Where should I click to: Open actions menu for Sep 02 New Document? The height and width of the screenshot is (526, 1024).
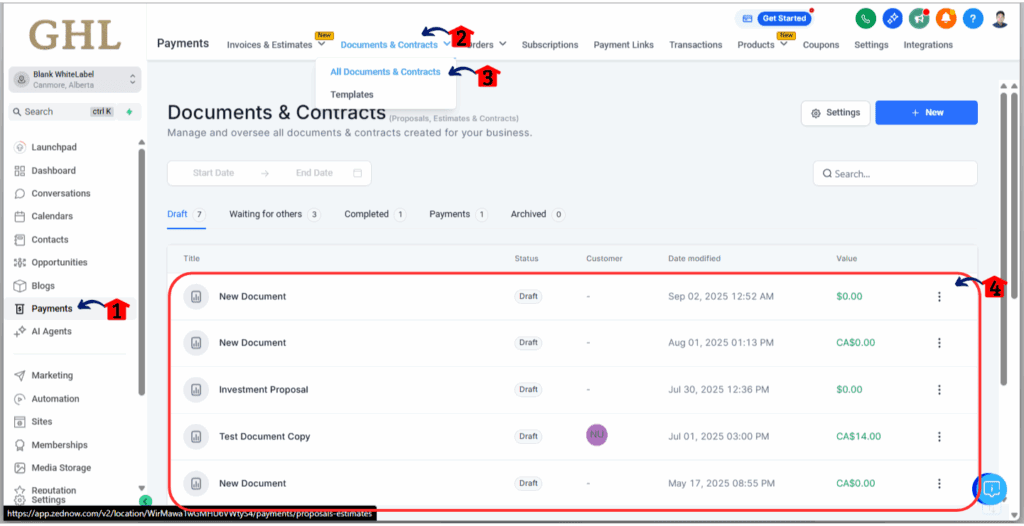[939, 297]
